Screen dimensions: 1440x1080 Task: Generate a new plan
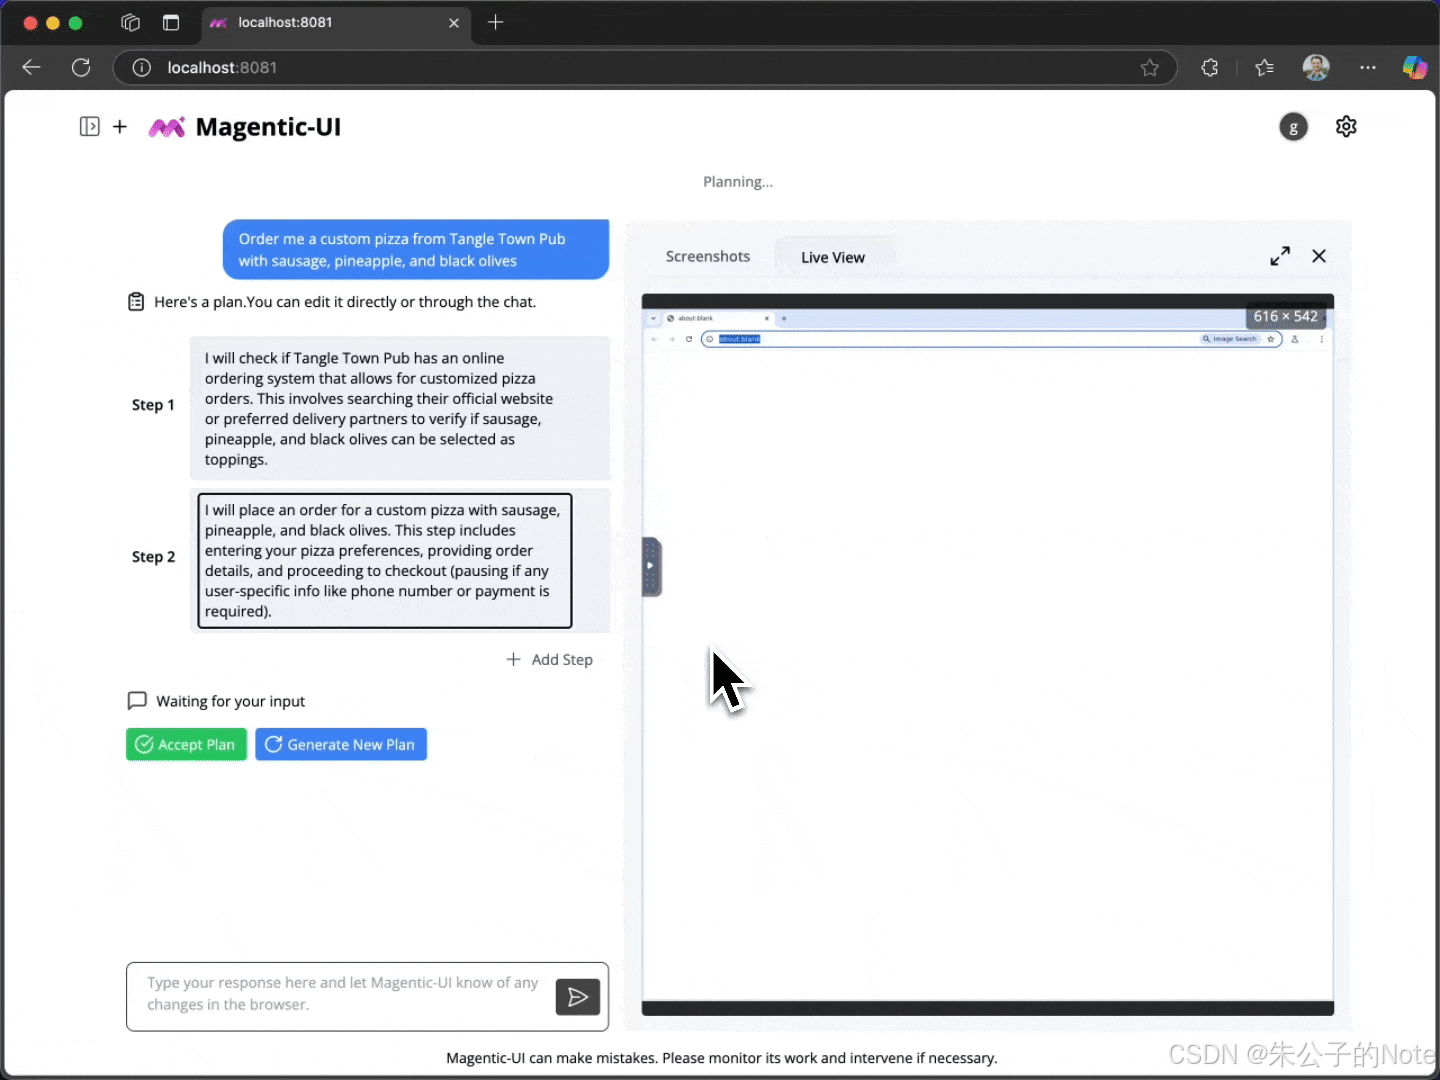coord(341,744)
